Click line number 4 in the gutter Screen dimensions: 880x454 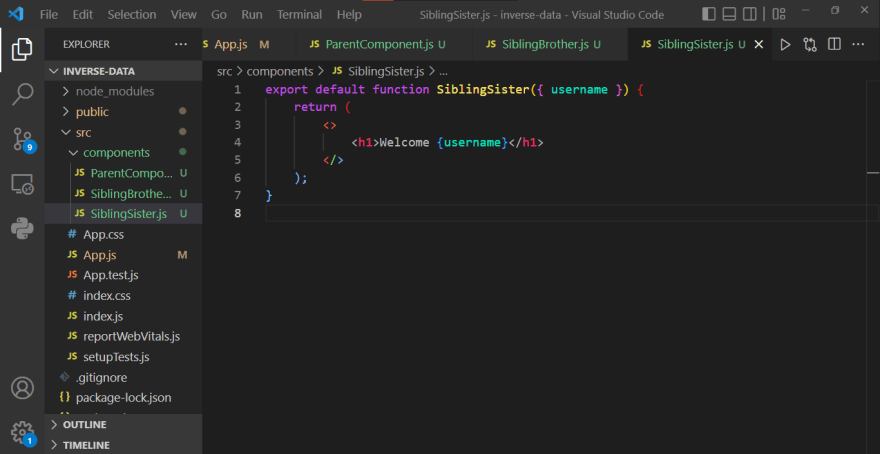(x=237, y=143)
